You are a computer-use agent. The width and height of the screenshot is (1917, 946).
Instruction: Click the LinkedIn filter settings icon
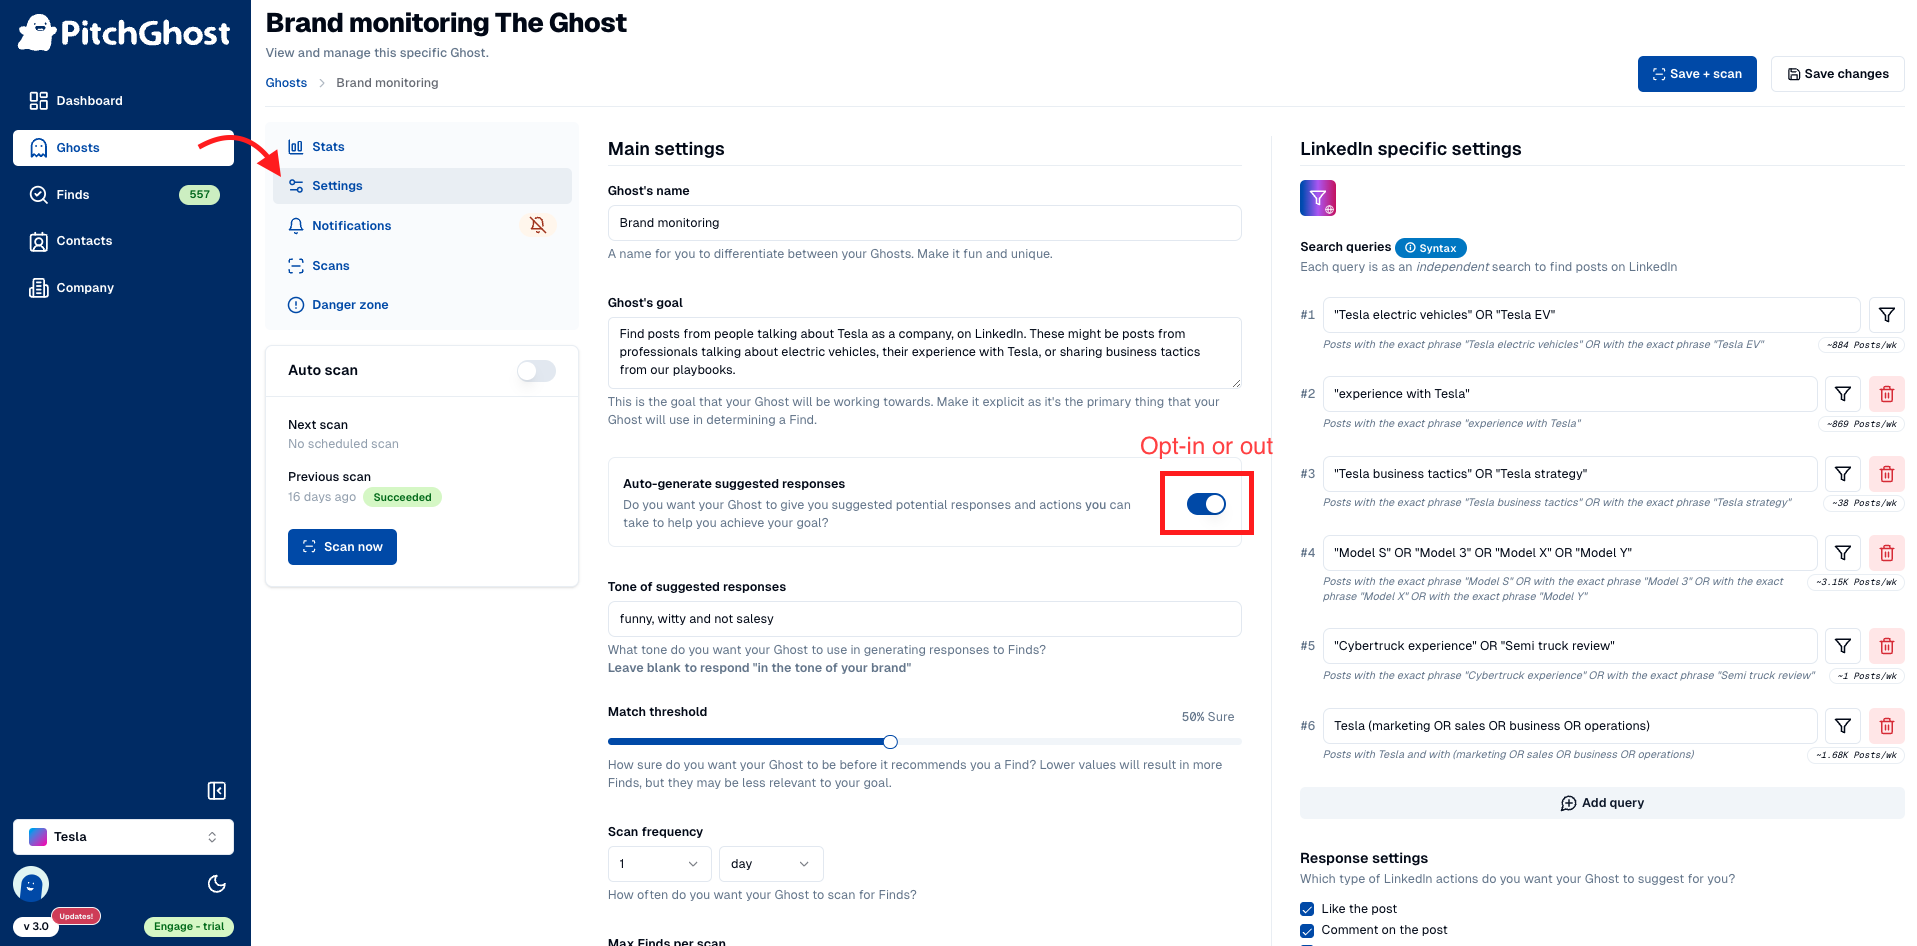tap(1317, 198)
